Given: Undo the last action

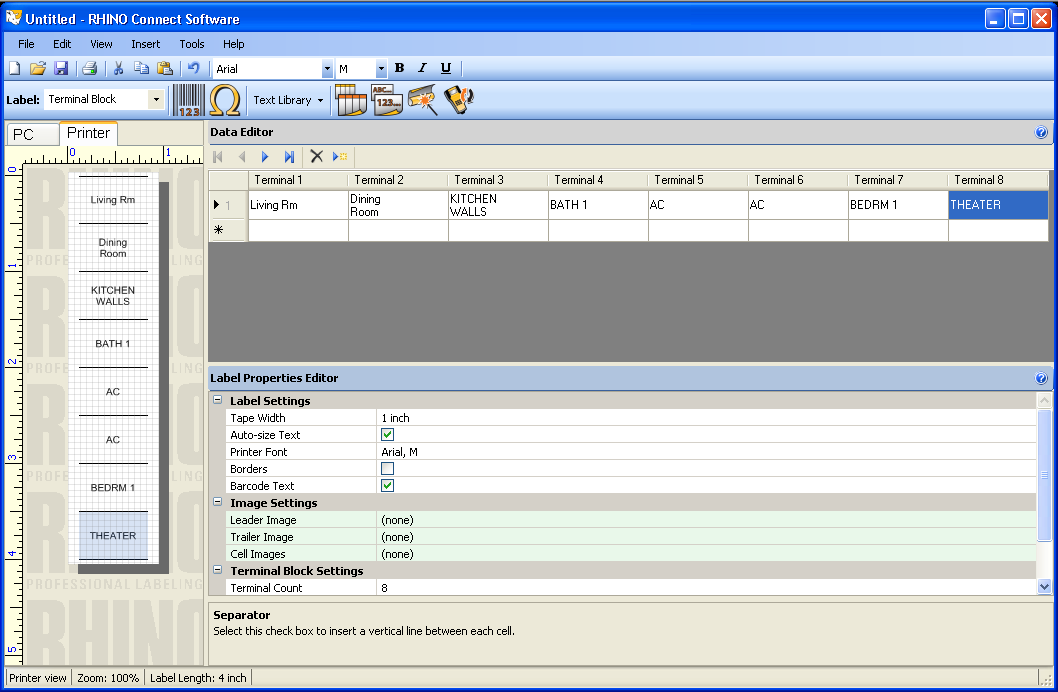Looking at the screenshot, I should point(193,68).
